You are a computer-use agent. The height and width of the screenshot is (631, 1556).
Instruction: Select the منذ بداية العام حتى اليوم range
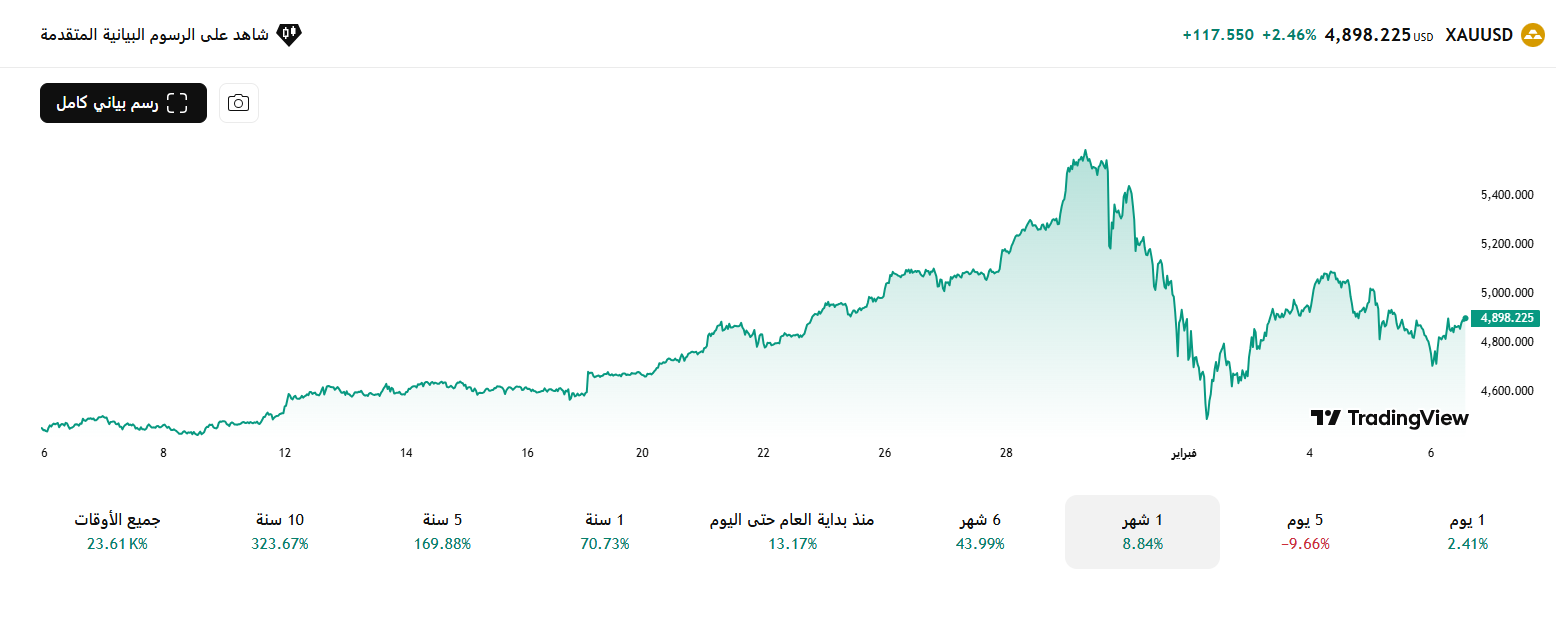(793, 530)
